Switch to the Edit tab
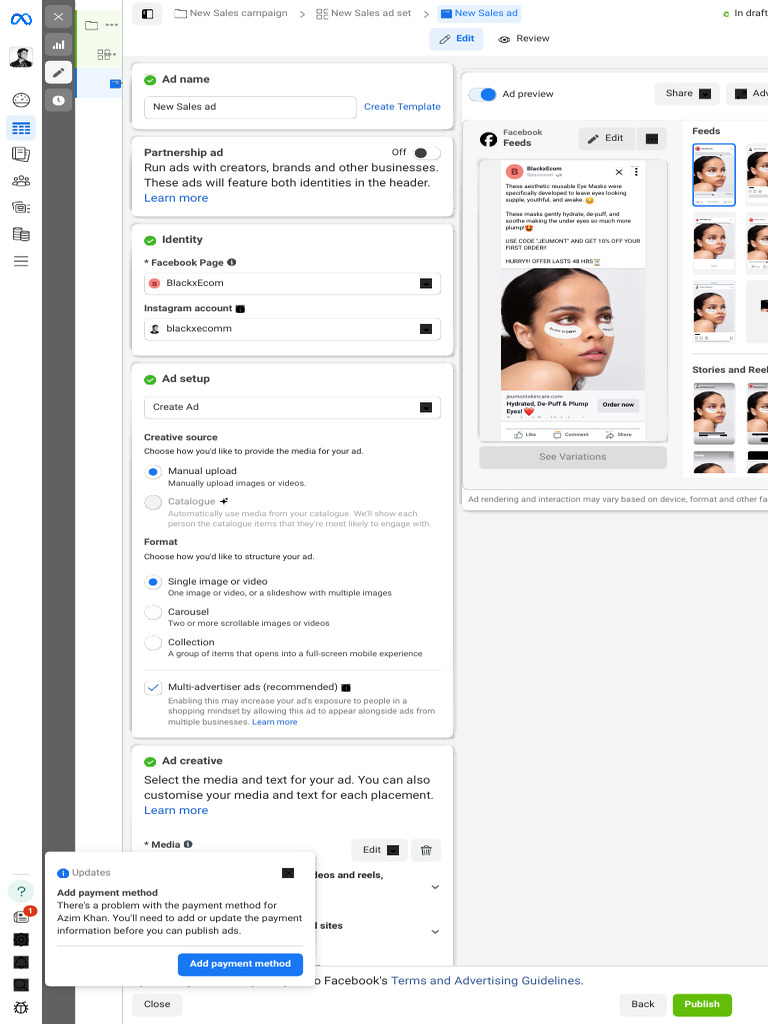This screenshot has height=1024, width=768. [x=456, y=39]
